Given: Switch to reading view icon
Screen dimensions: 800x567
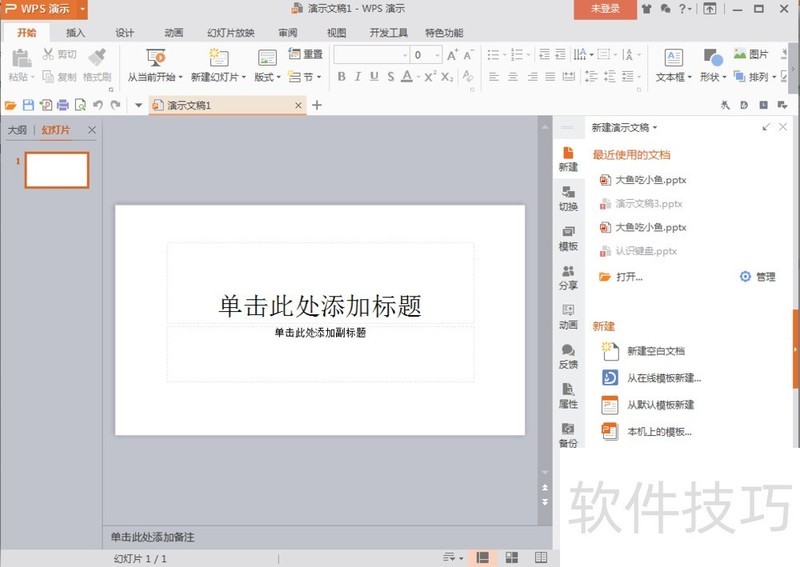Looking at the screenshot, I should click(x=541, y=557).
